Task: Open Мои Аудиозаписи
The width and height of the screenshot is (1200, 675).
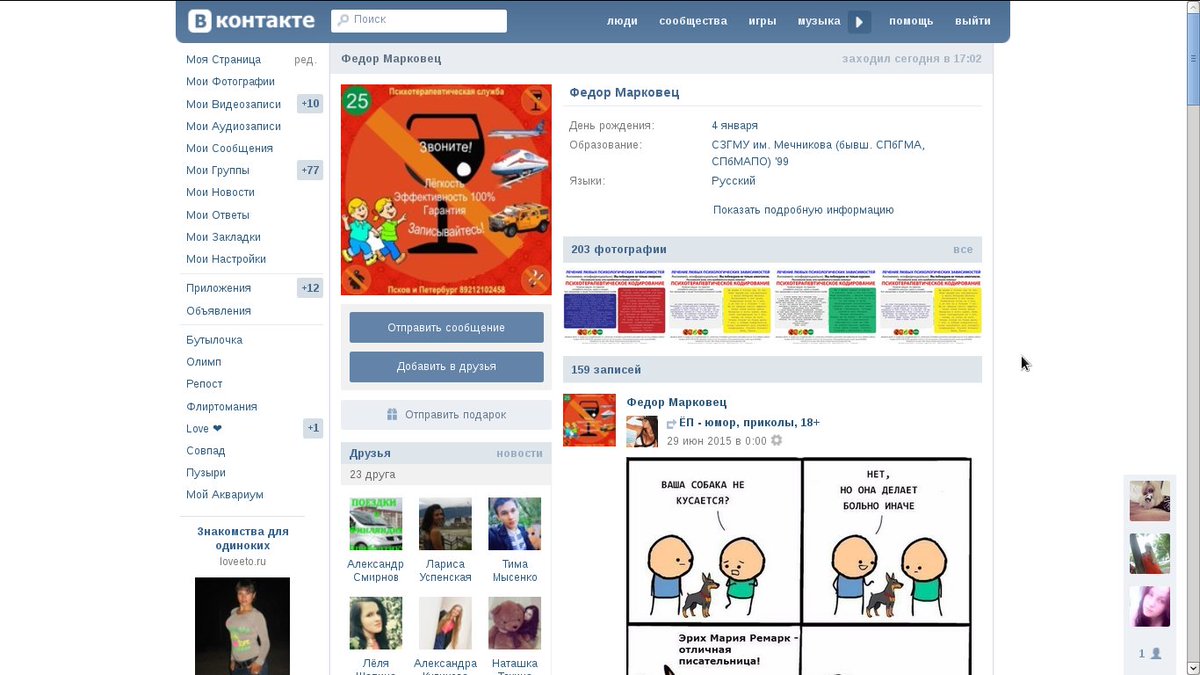Action: coord(233,126)
